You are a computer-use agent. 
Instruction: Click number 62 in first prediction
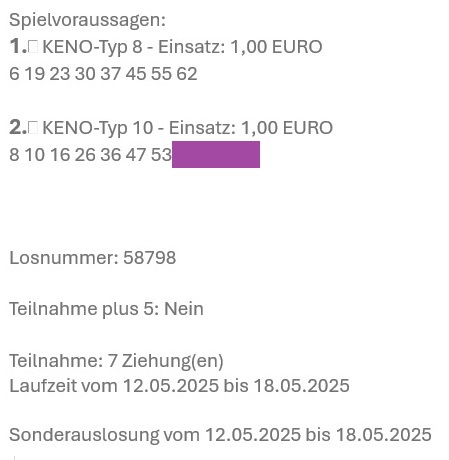click(187, 74)
